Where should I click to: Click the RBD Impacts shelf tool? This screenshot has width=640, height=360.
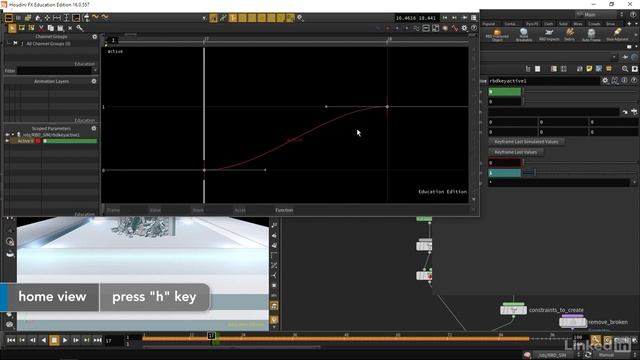(549, 35)
